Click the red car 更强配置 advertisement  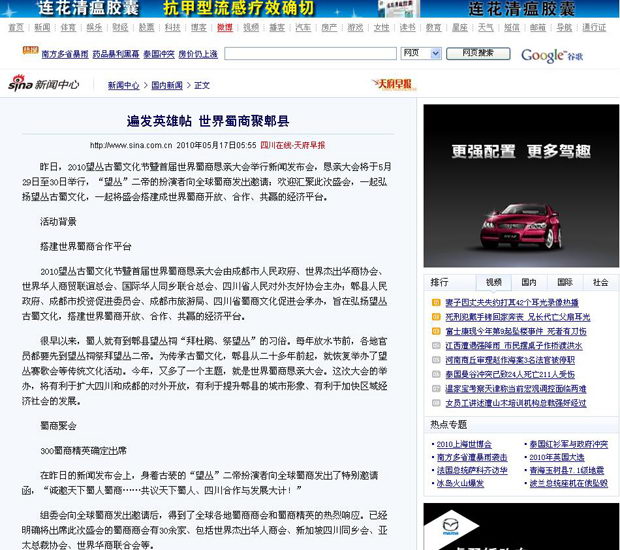(x=521, y=185)
